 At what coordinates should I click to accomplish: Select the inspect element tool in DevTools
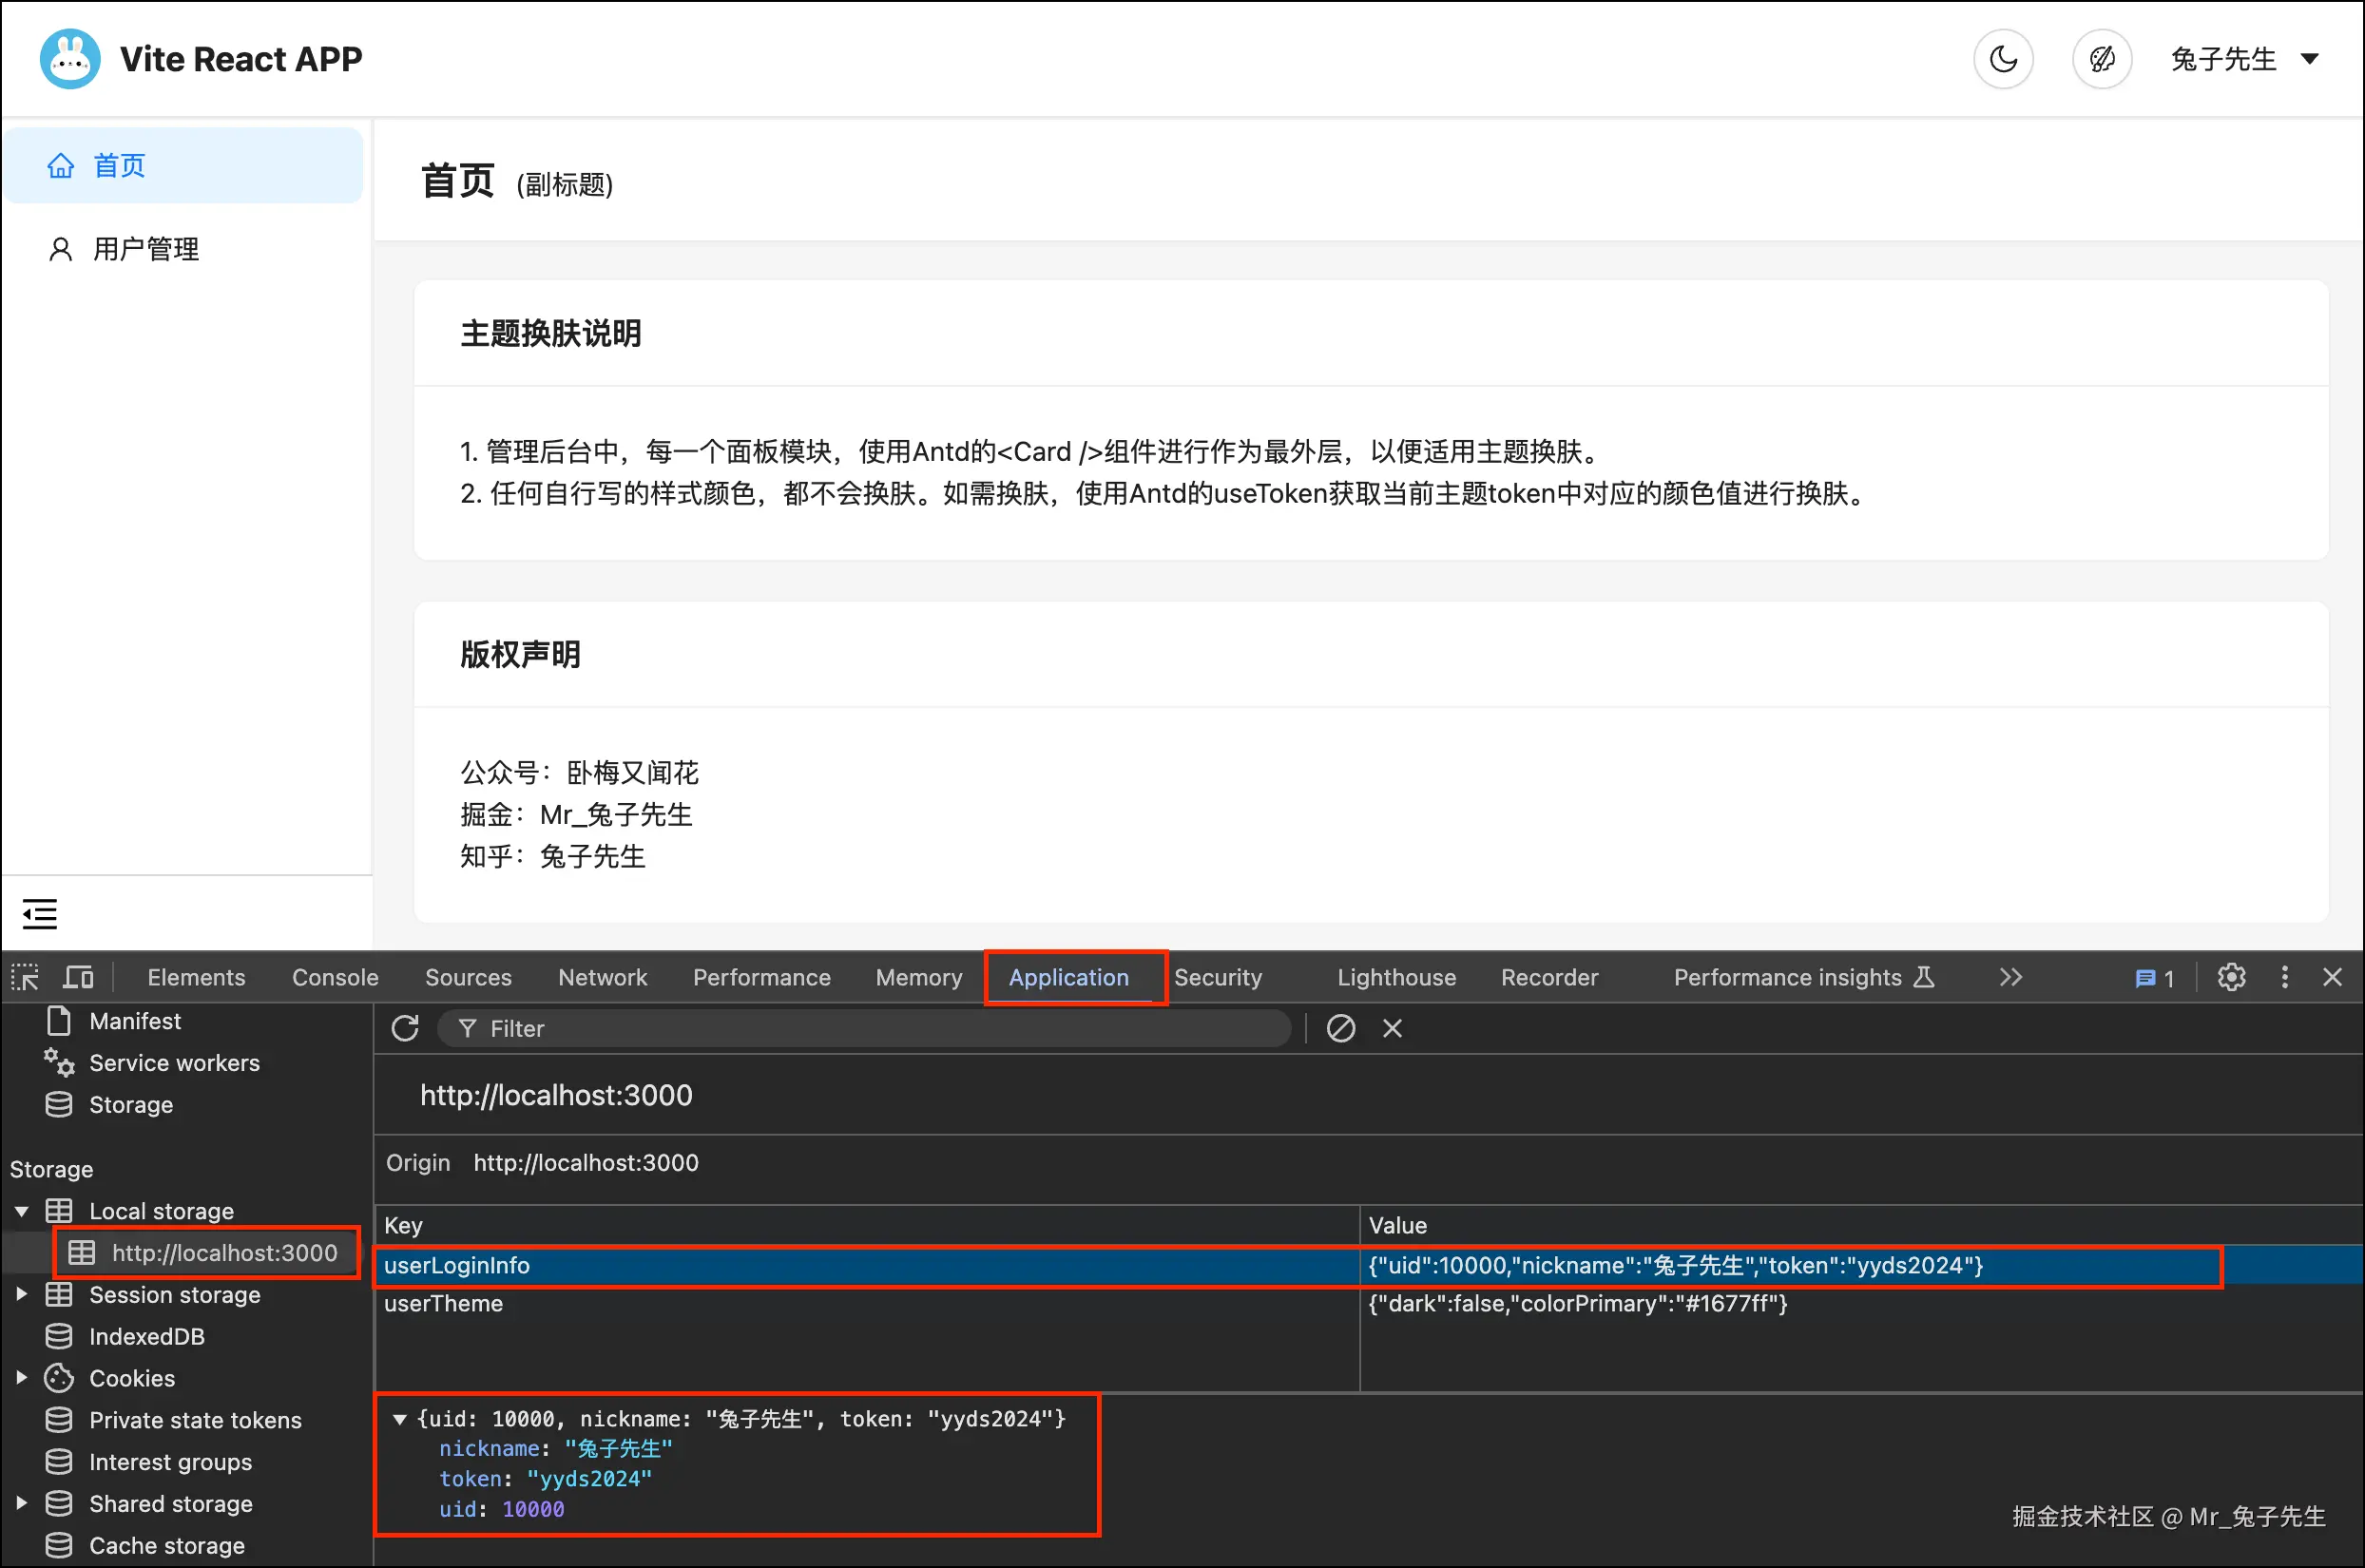point(24,977)
